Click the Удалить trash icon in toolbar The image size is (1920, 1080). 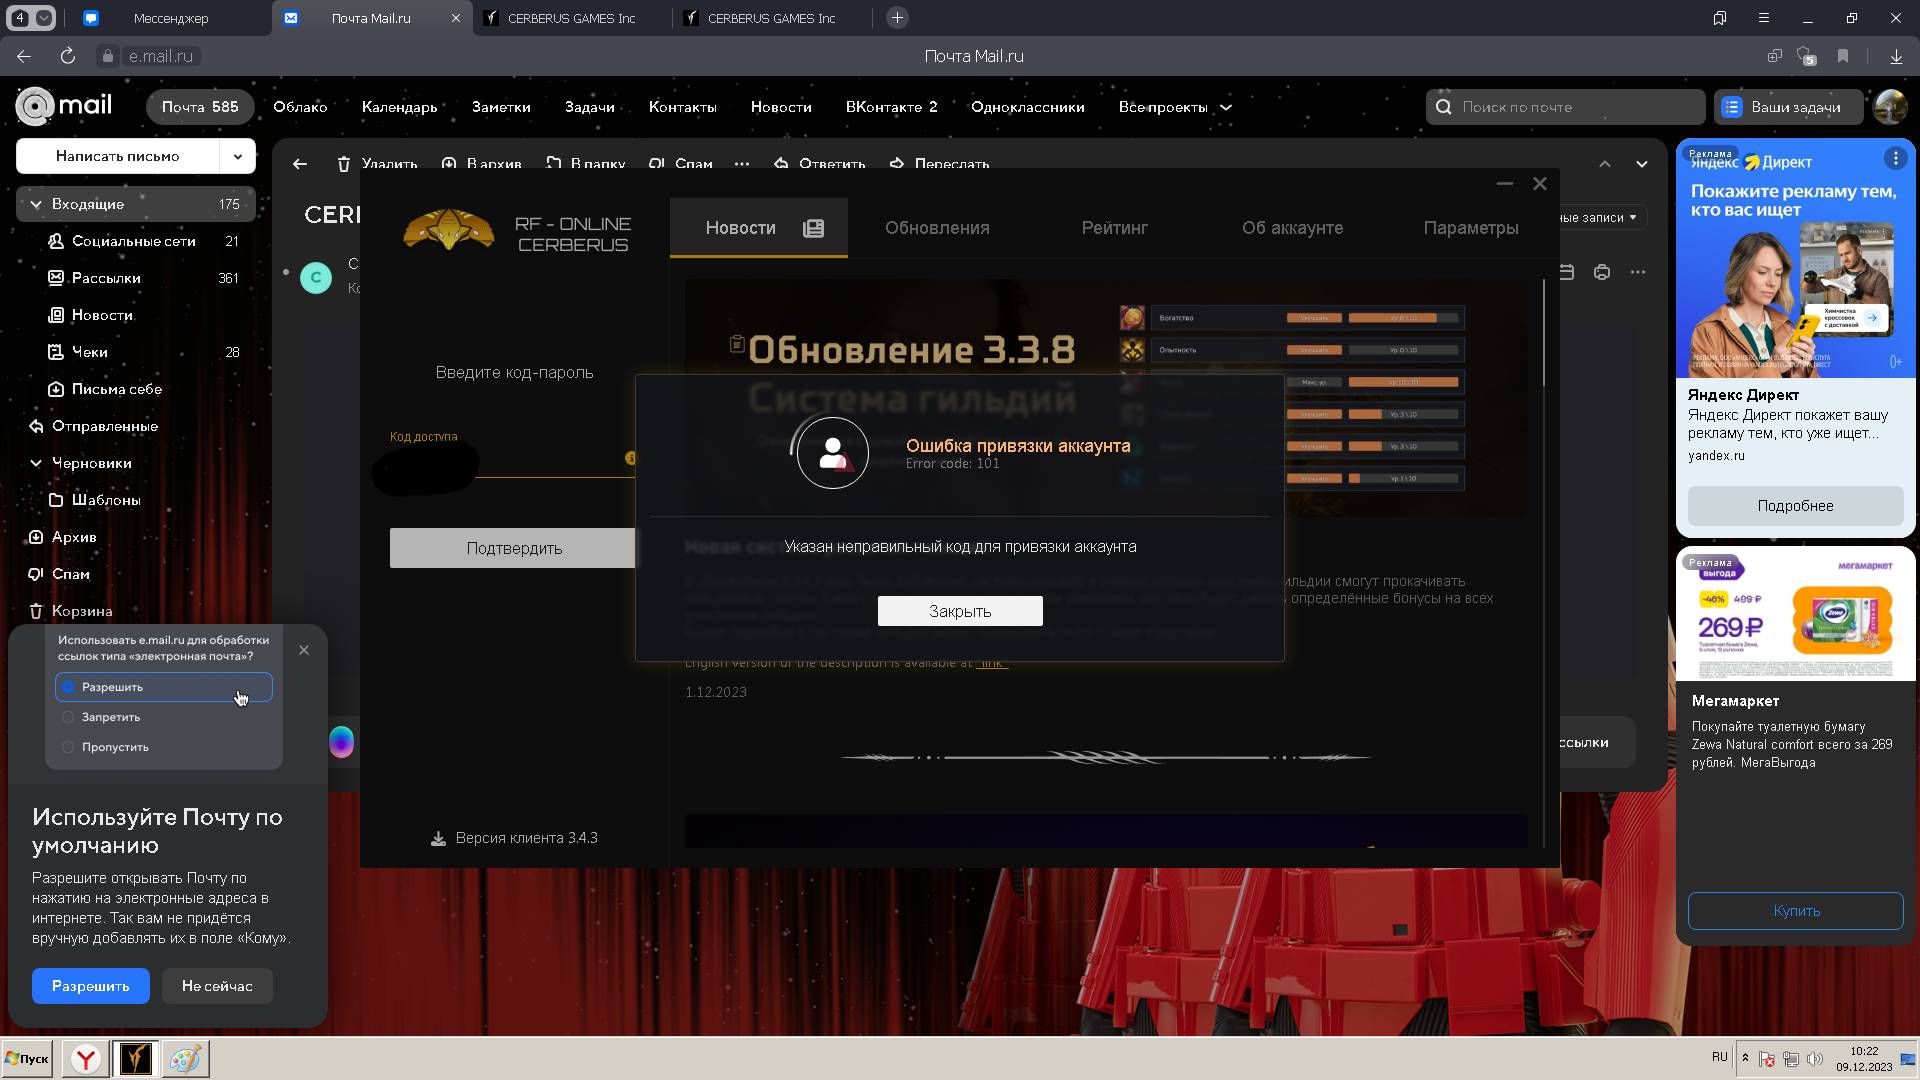[344, 164]
